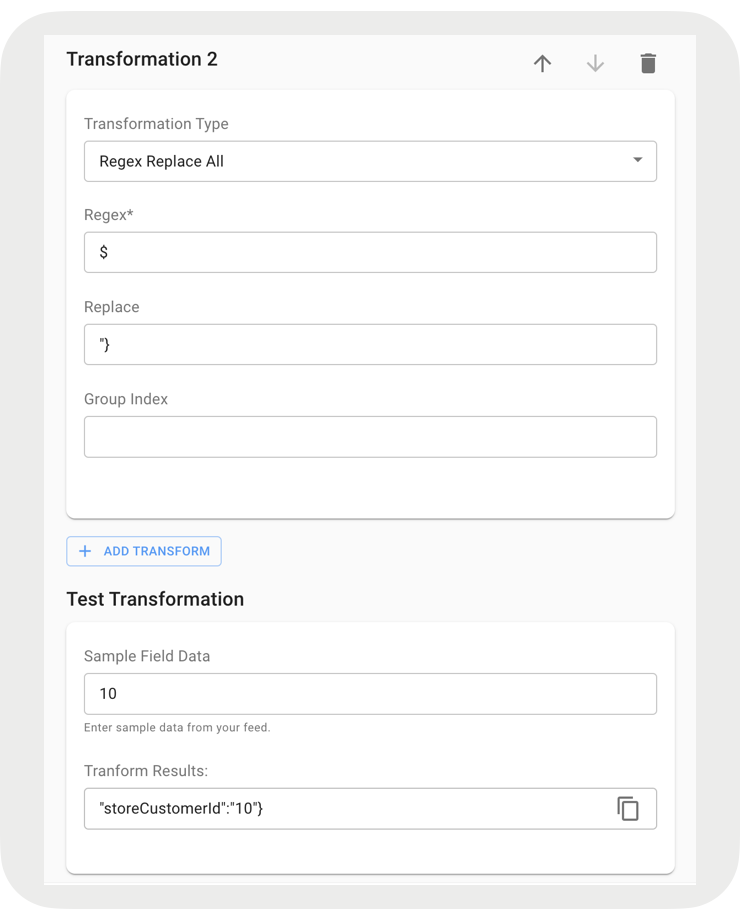Click the Regex* field label
This screenshot has height=912, width=748.
109,215
